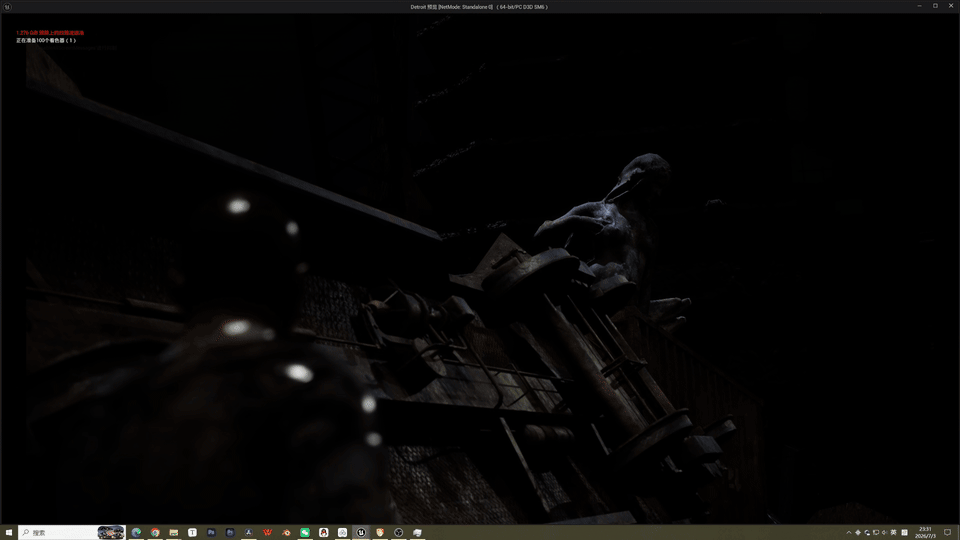Open the Windows Start menu
Screen dimensions: 960x540
pos(9,533)
